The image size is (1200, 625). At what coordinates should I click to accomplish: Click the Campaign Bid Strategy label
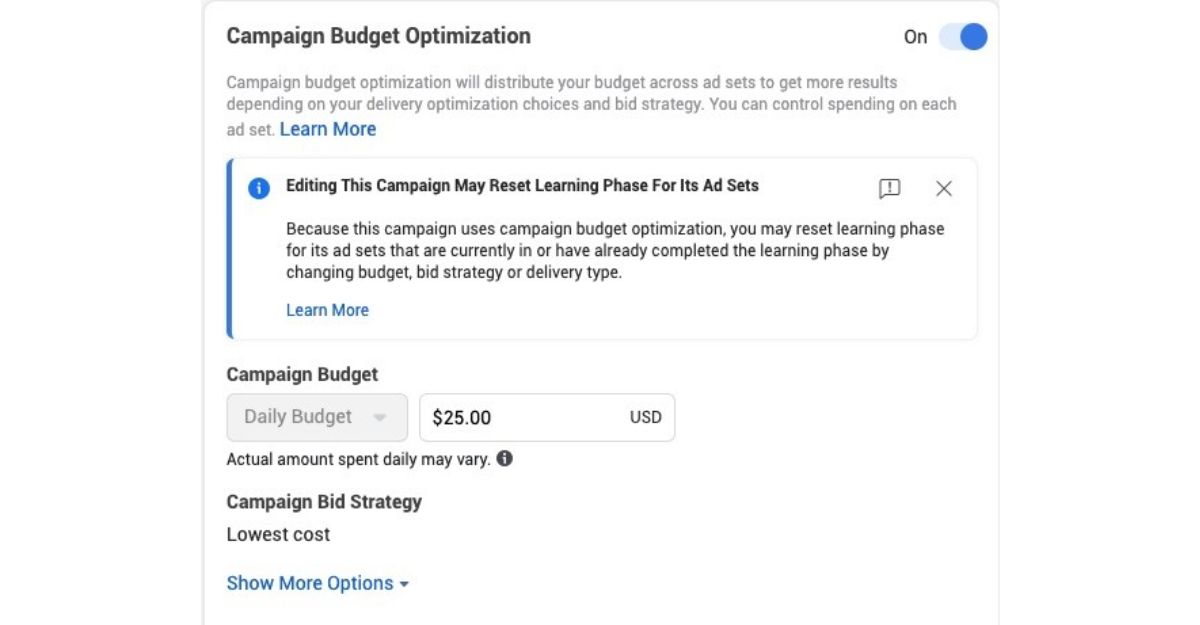pyautogui.click(x=324, y=502)
